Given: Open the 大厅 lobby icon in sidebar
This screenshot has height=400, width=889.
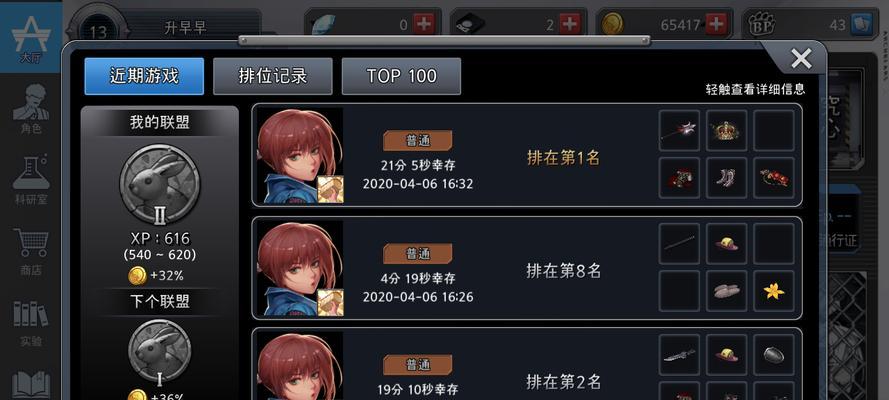Looking at the screenshot, I should coord(31,37).
